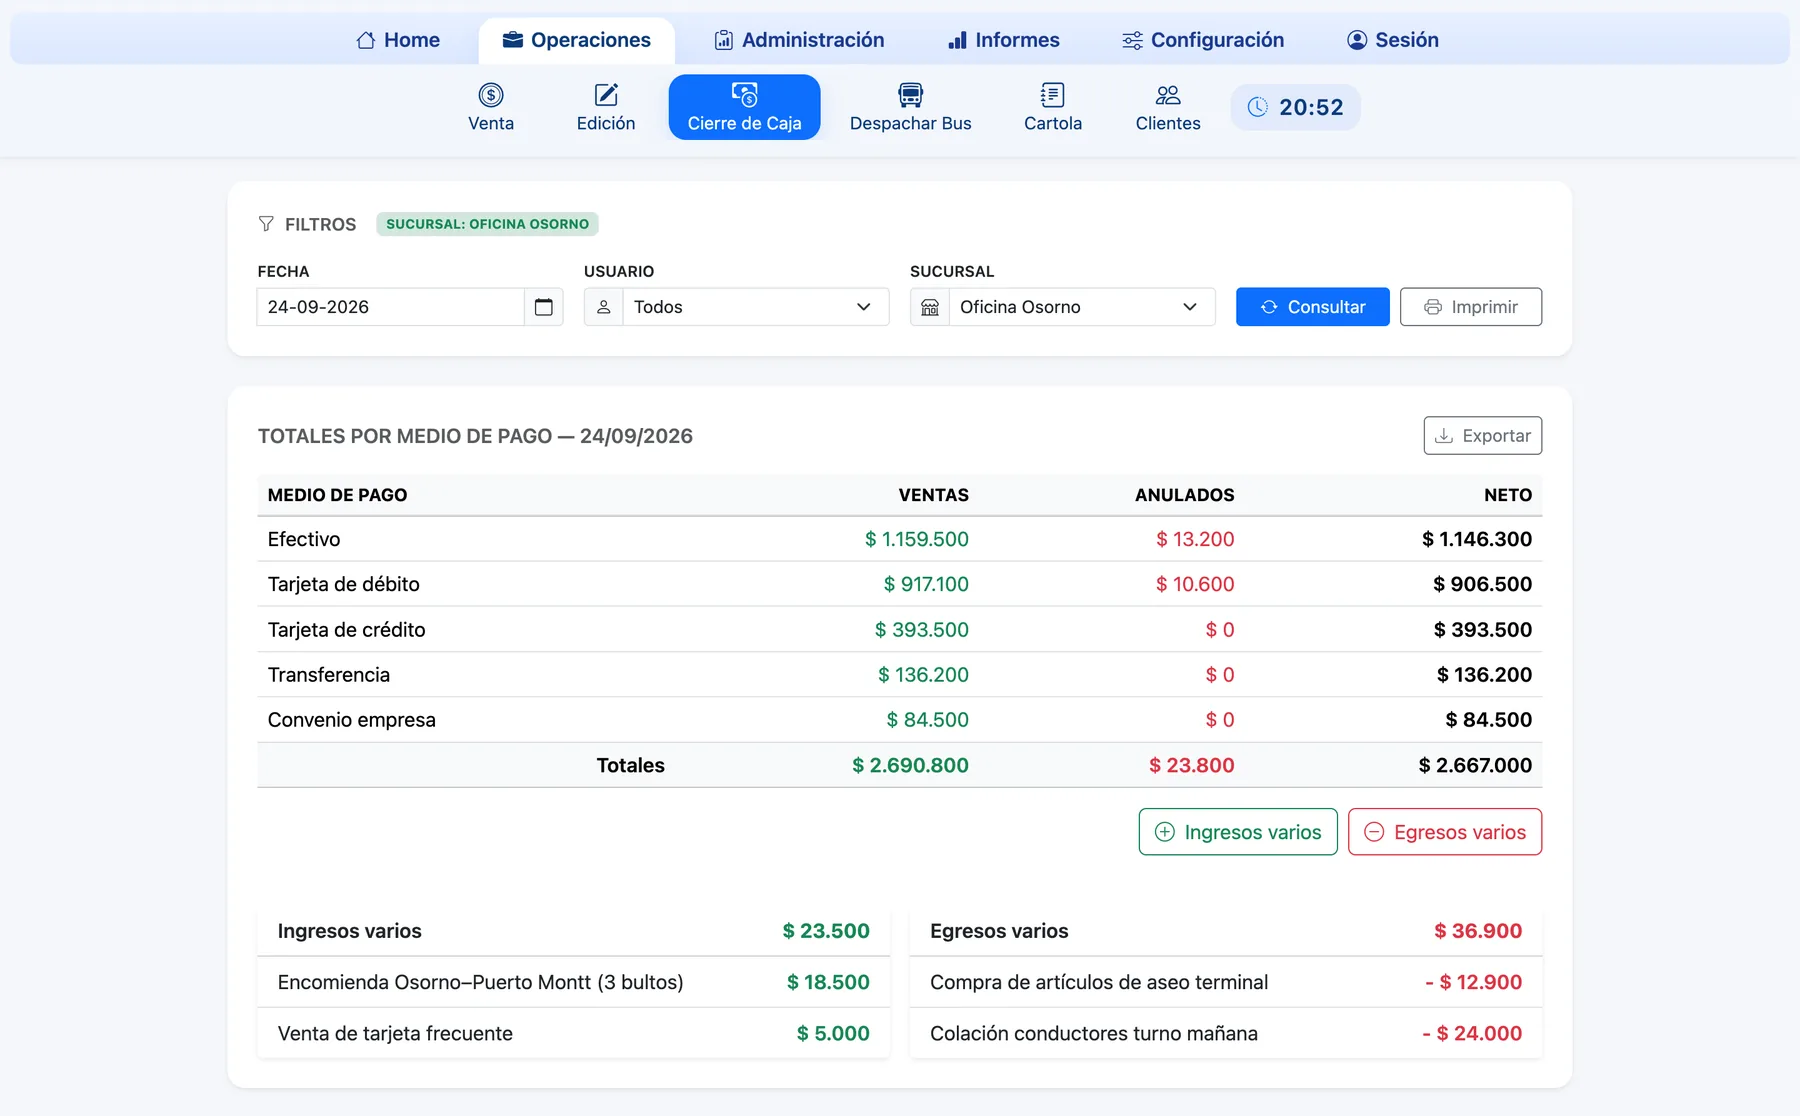This screenshot has width=1800, height=1116.
Task: Click the débito neto value $ 906.500
Action: (x=1482, y=584)
